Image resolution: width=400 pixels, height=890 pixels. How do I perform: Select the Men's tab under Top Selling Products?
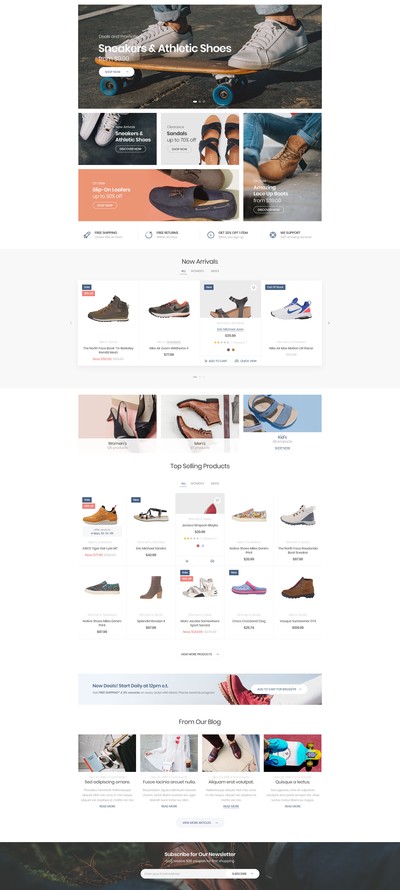[x=214, y=484]
